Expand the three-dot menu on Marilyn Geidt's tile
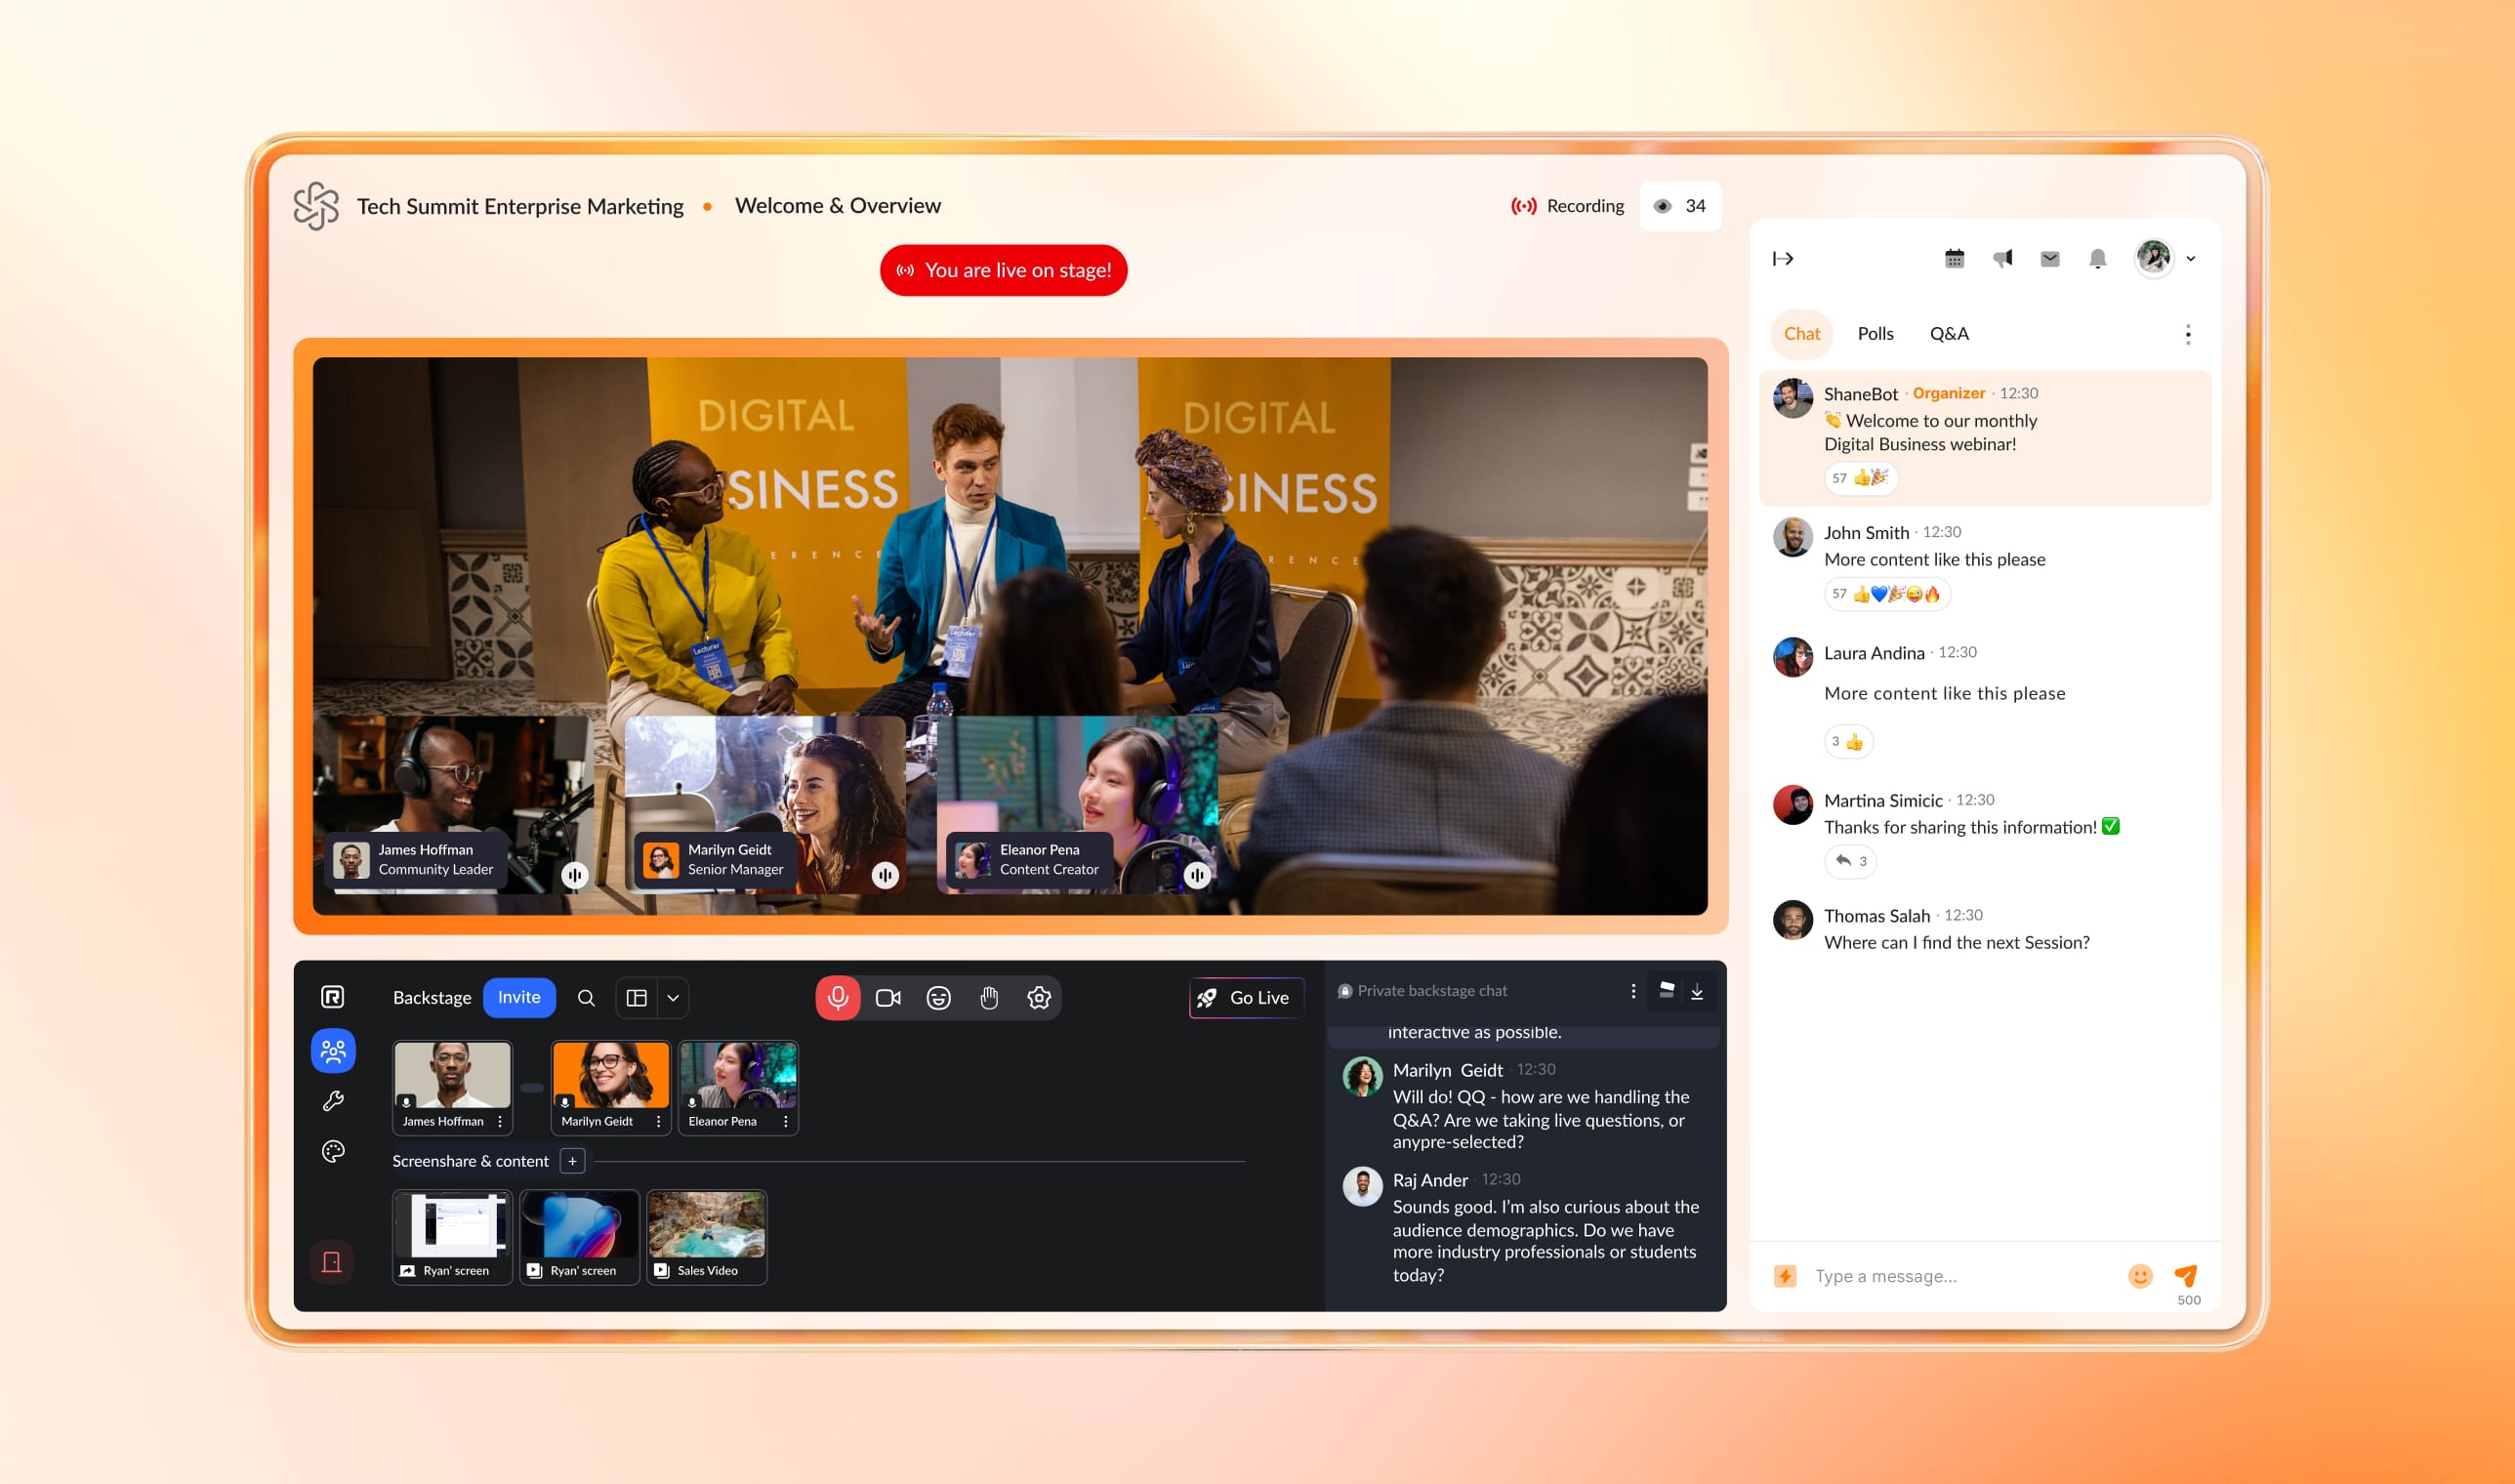The width and height of the screenshot is (2515, 1484). (x=657, y=1120)
